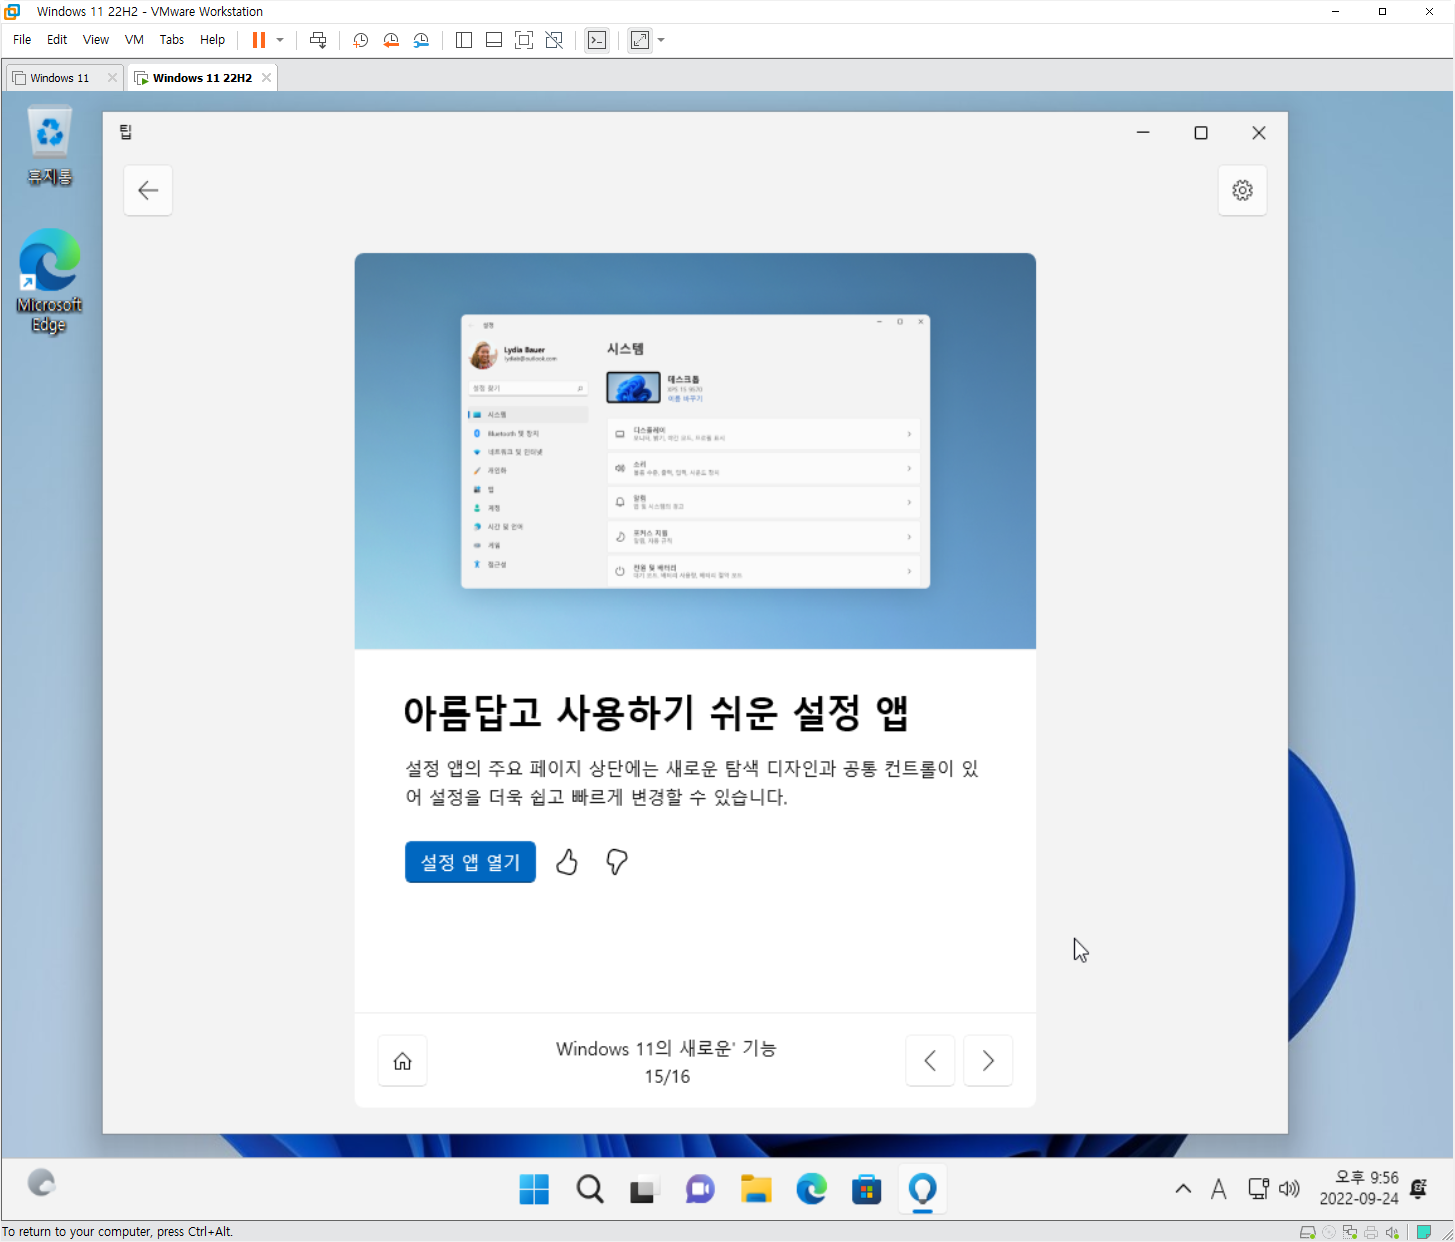Open volume control in system tray

pyautogui.click(x=1290, y=1189)
